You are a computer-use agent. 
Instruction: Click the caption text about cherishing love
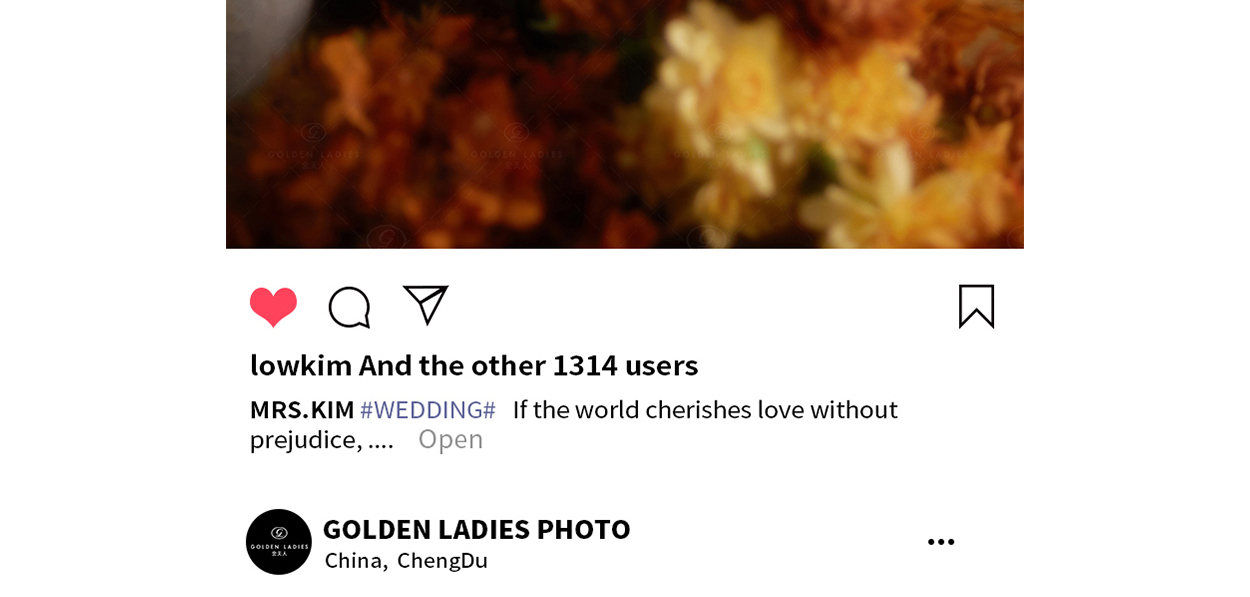tap(705, 410)
